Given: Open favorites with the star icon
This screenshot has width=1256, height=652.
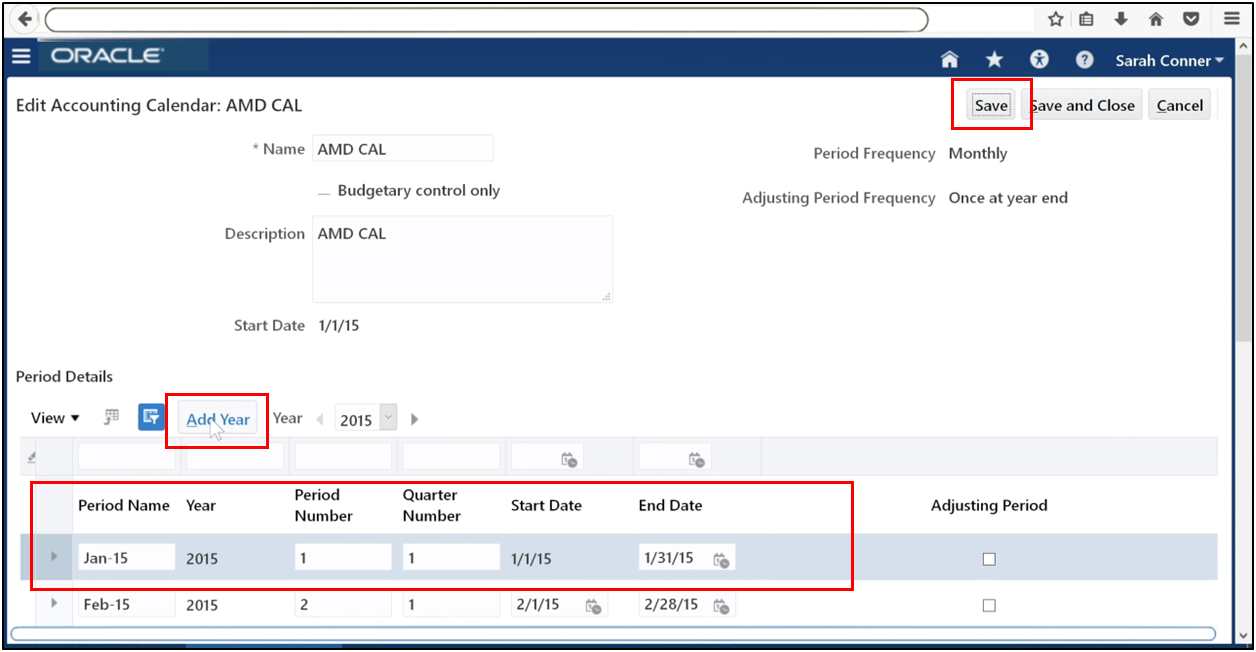Looking at the screenshot, I should 993,60.
